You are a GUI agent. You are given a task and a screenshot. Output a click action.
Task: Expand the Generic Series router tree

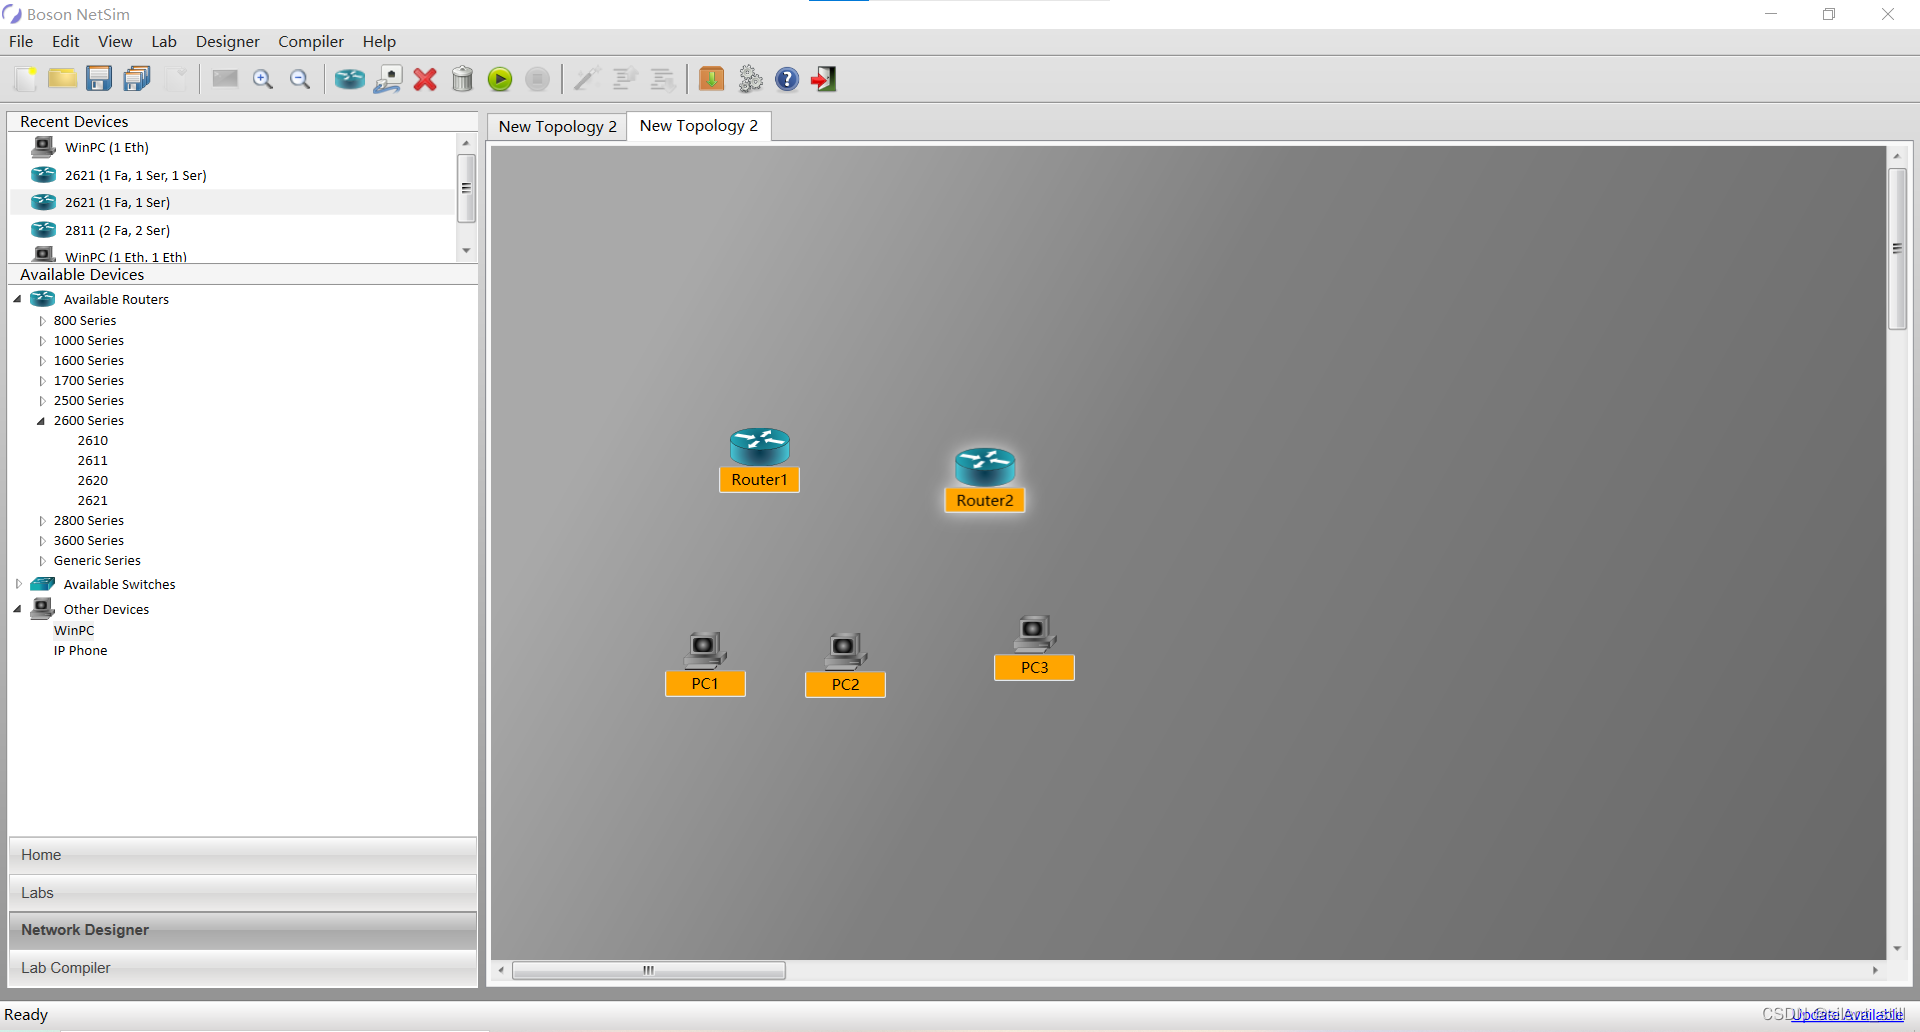[x=42, y=561]
